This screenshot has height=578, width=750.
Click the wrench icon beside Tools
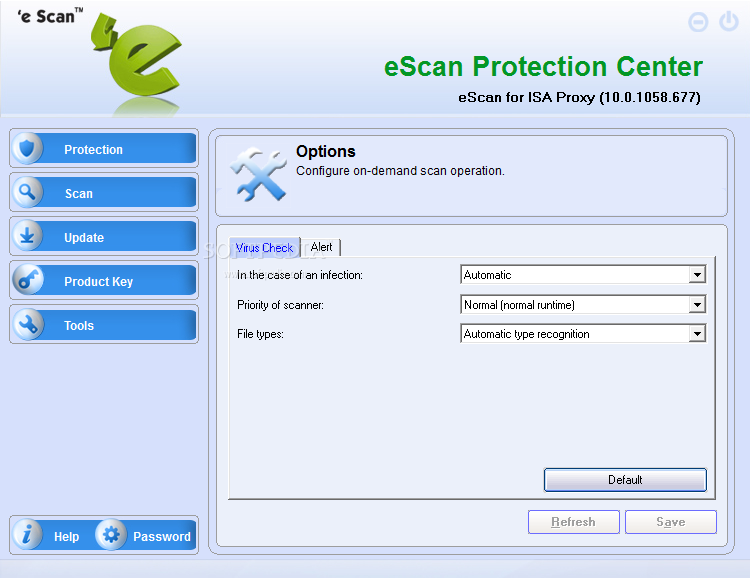tap(27, 324)
